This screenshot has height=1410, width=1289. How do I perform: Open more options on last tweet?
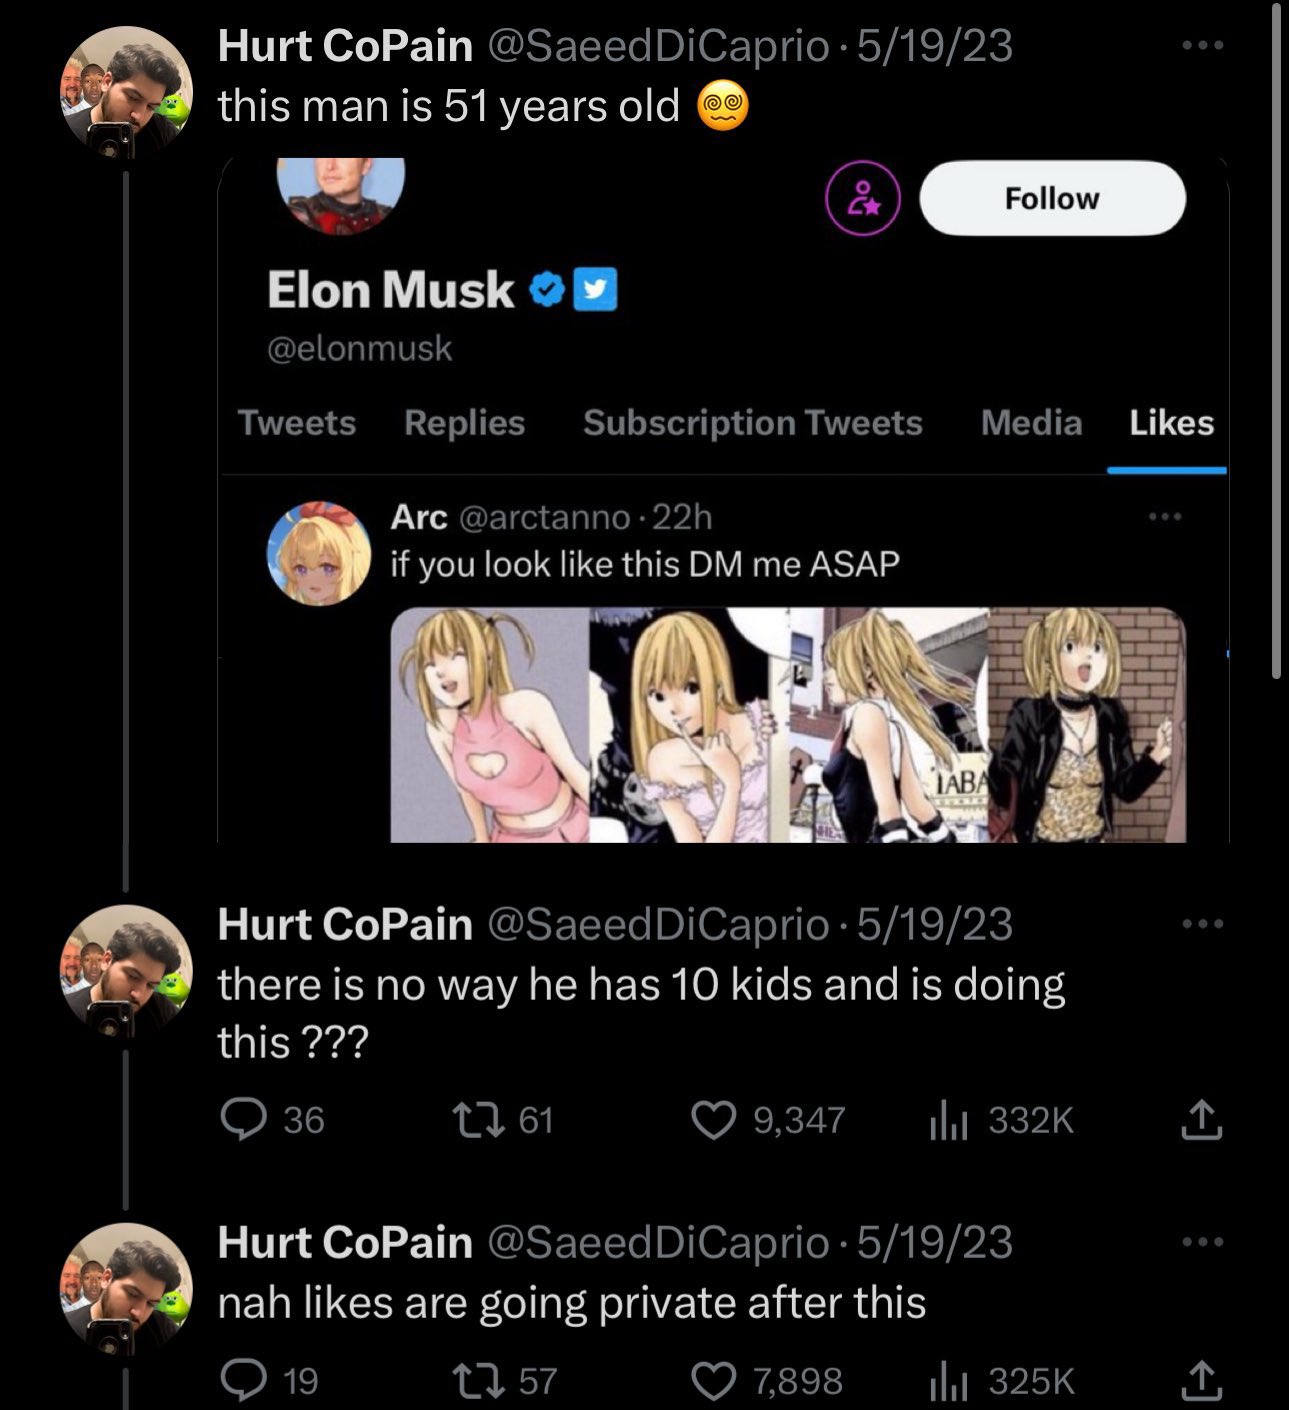(1201, 1242)
